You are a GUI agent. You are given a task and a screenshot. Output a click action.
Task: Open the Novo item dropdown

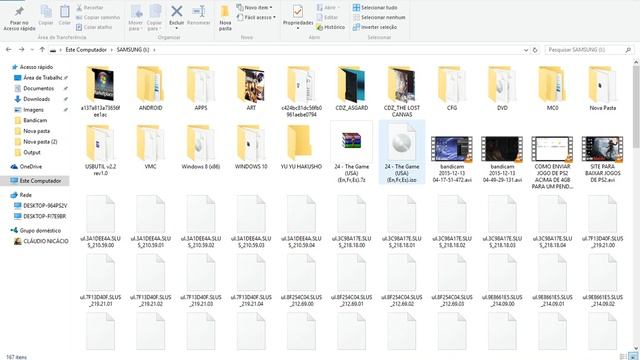coord(254,8)
